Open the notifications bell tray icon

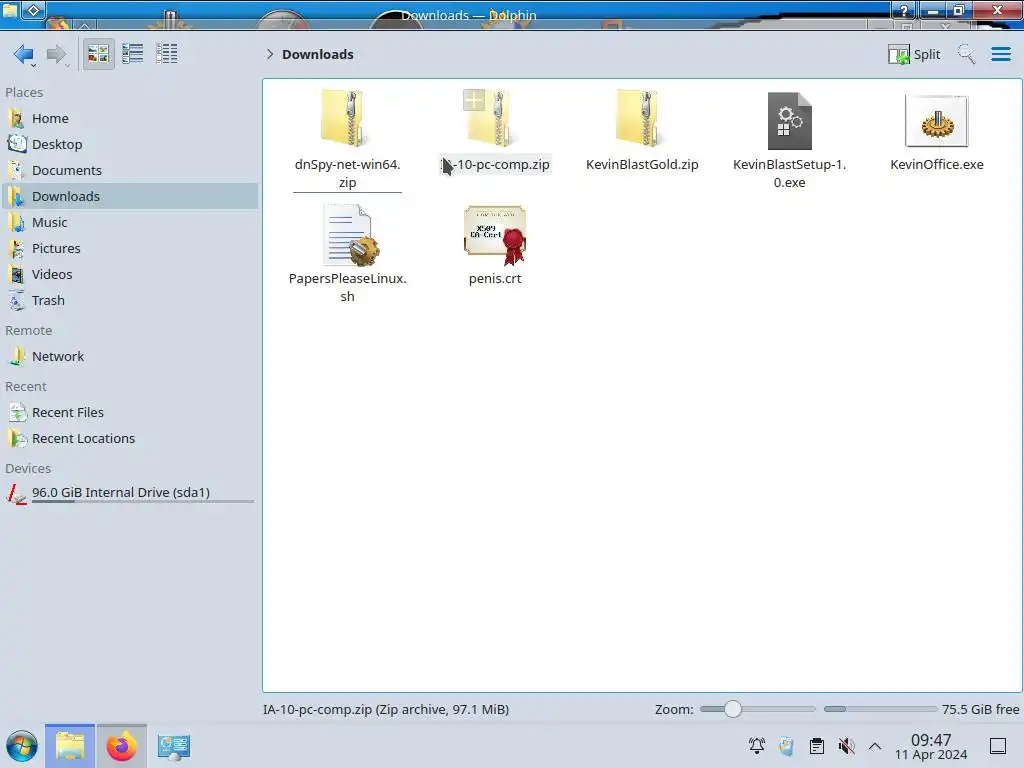click(757, 746)
